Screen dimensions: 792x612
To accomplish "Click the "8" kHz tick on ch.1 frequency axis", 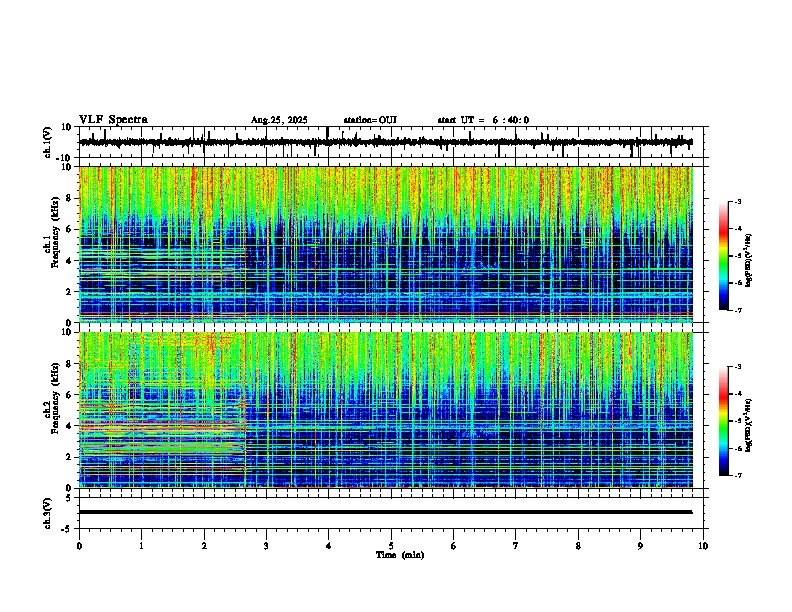I will tap(70, 198).
